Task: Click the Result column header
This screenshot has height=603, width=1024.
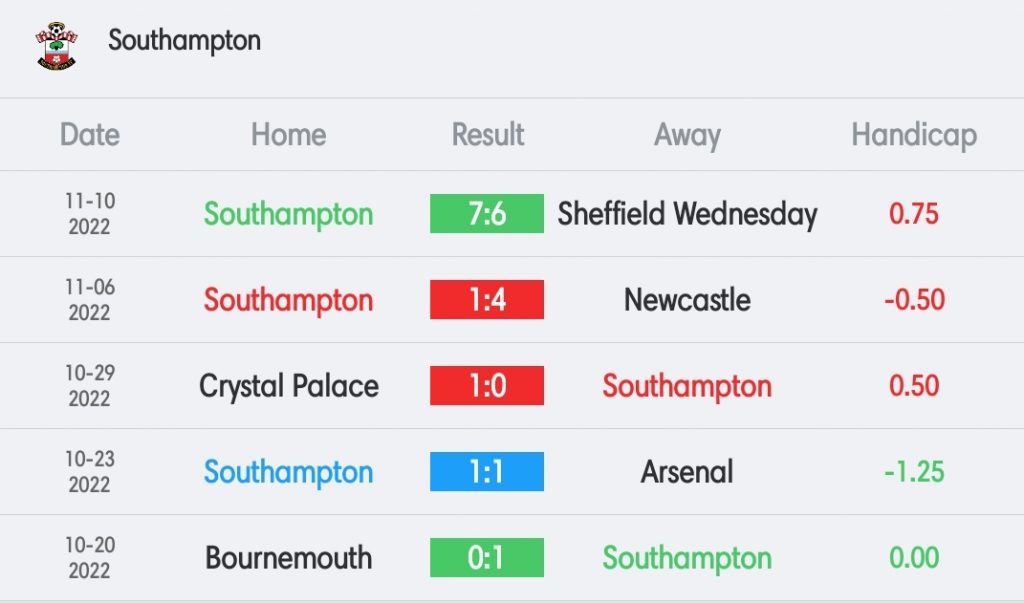Action: 487,135
